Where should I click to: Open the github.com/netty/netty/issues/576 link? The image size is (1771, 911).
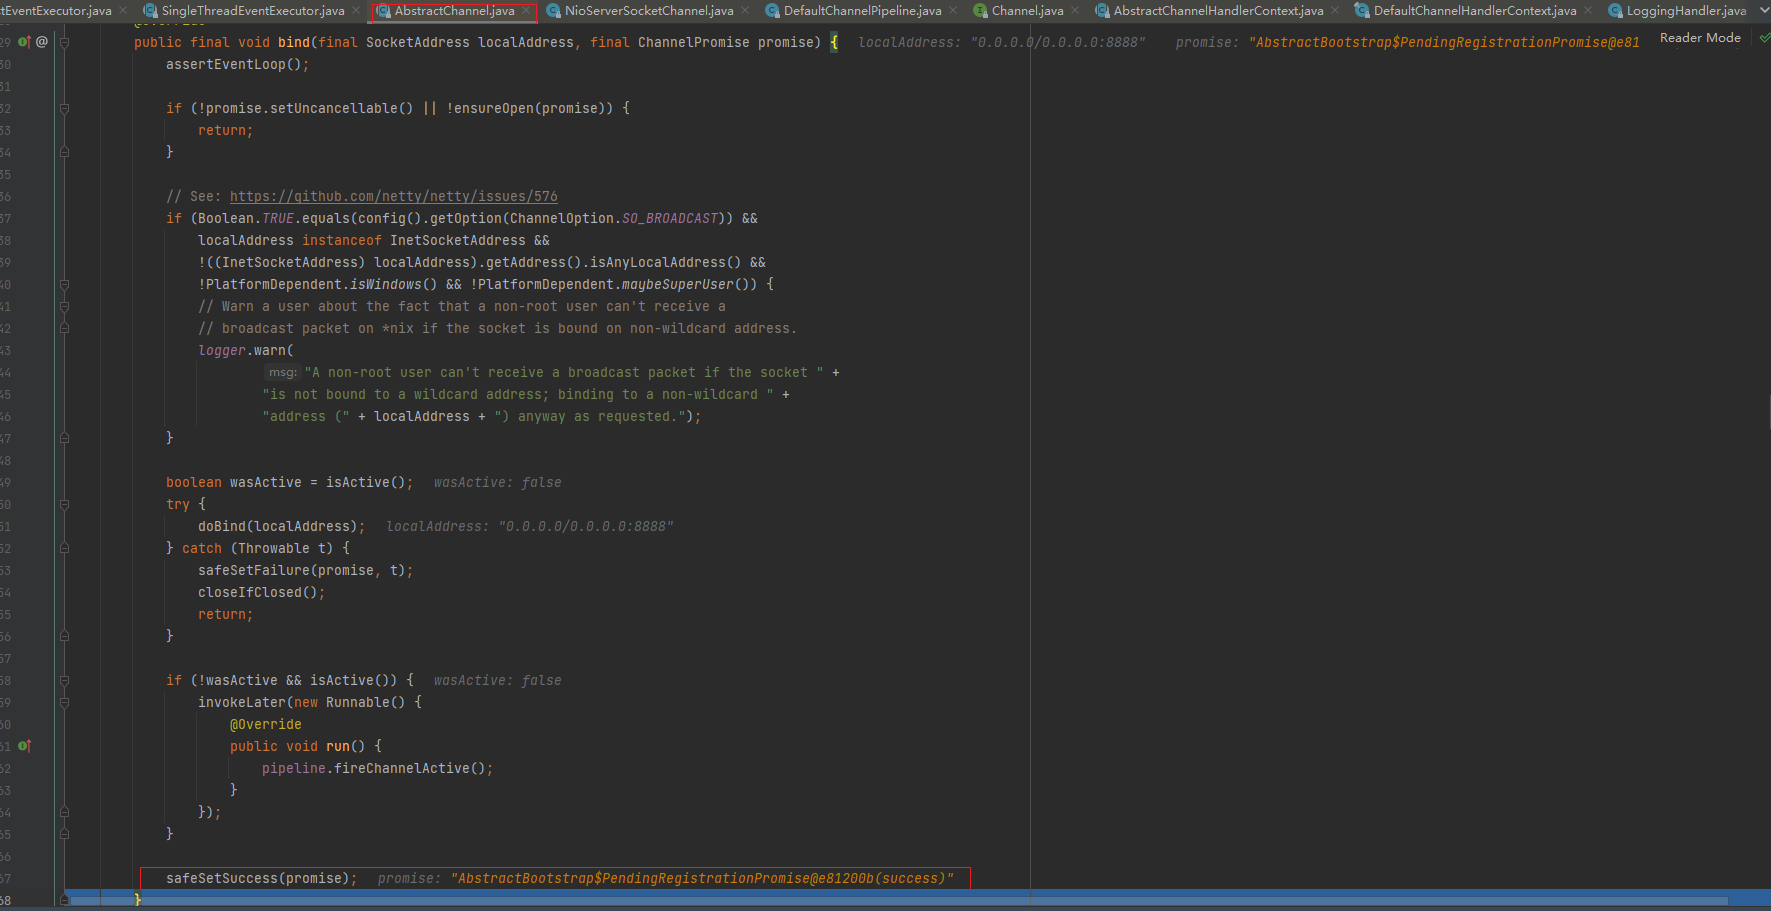point(394,196)
